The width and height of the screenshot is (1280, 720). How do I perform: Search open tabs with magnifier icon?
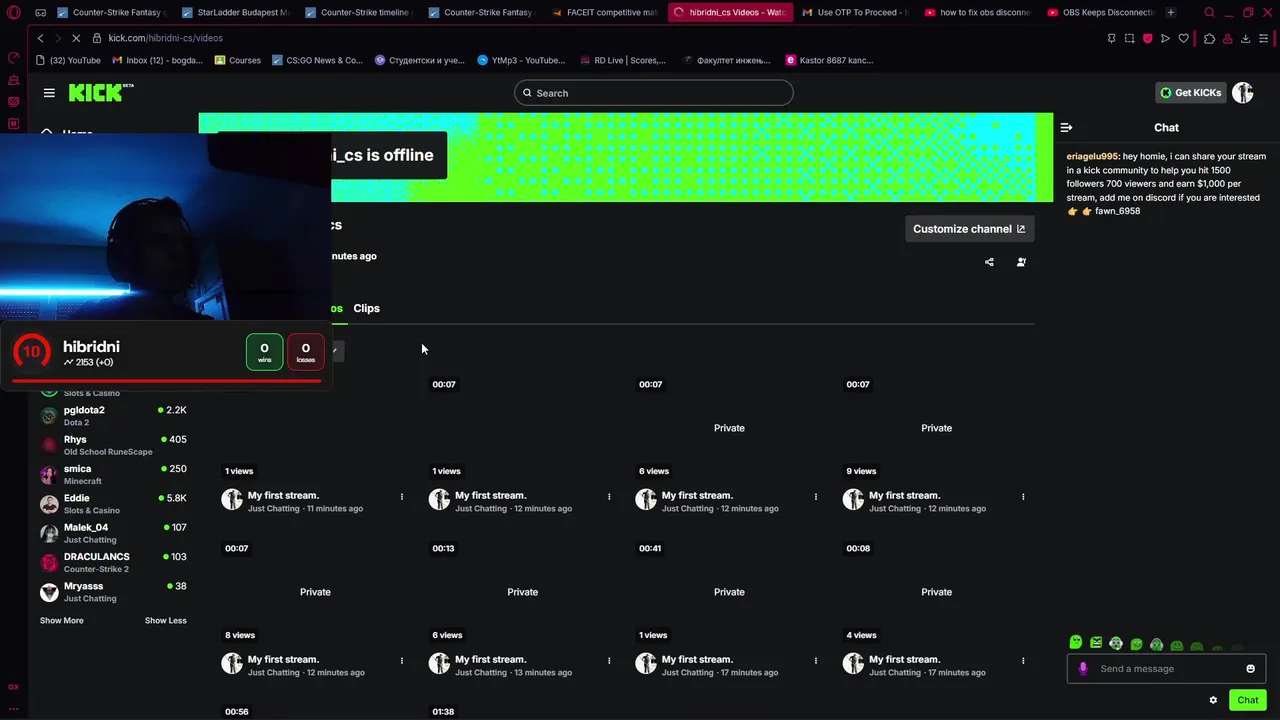tap(1209, 13)
